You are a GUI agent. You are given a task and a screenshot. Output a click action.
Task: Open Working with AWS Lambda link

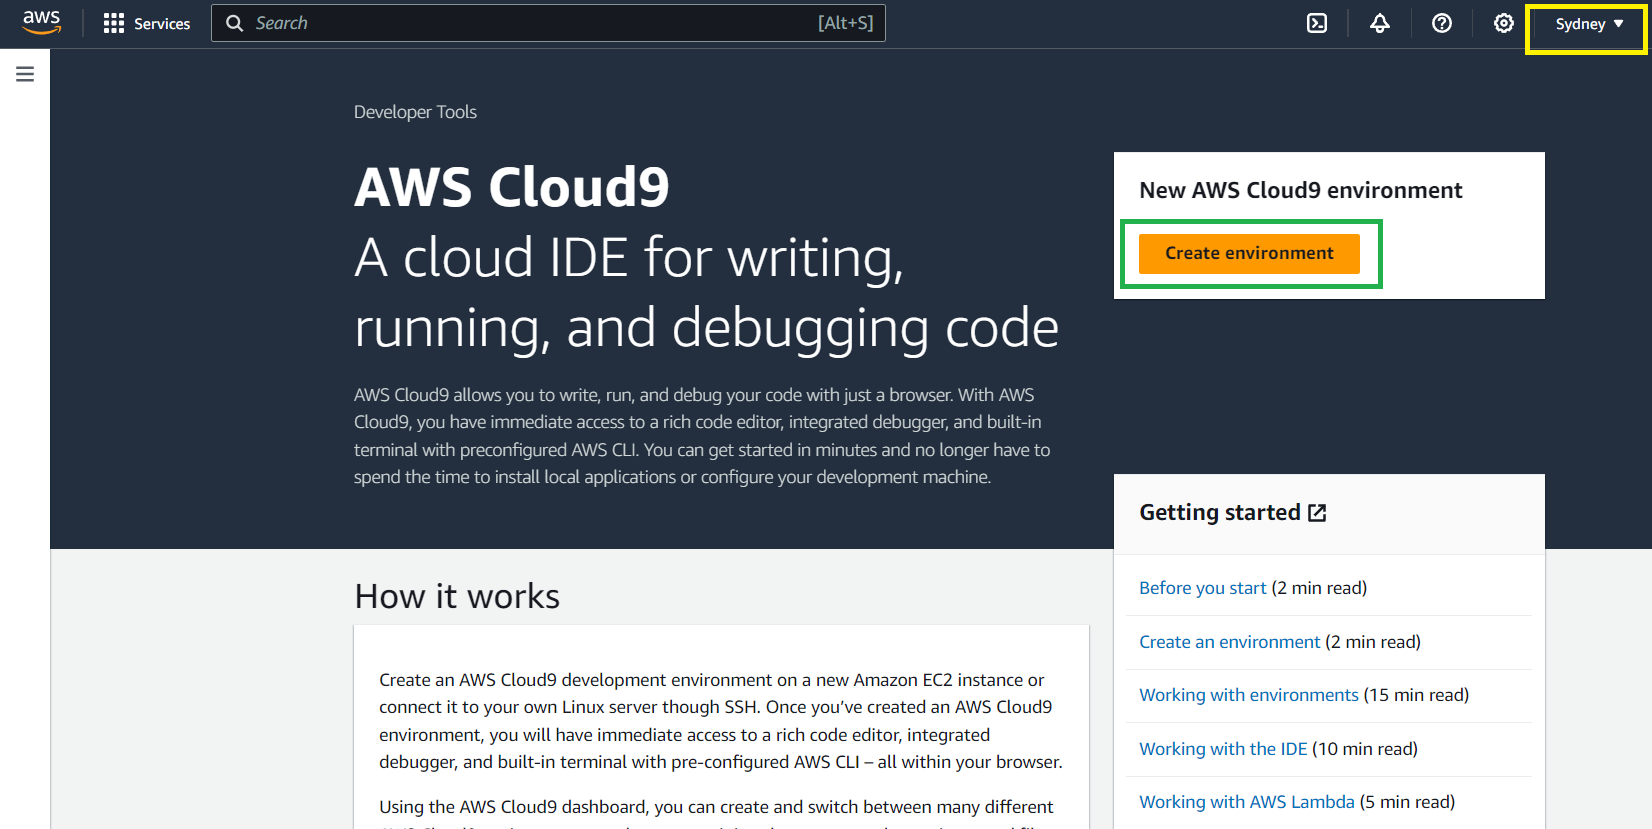[x=1247, y=802]
